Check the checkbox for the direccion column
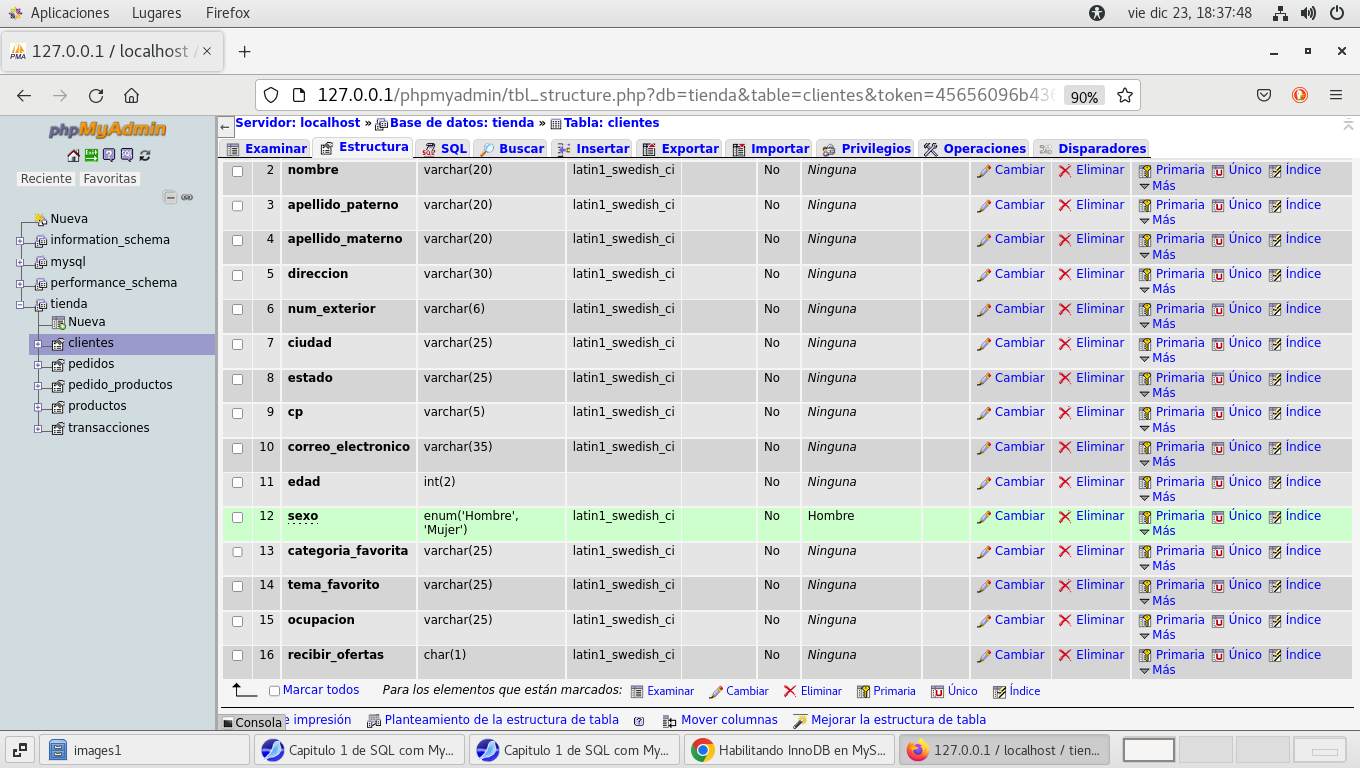 (238, 275)
